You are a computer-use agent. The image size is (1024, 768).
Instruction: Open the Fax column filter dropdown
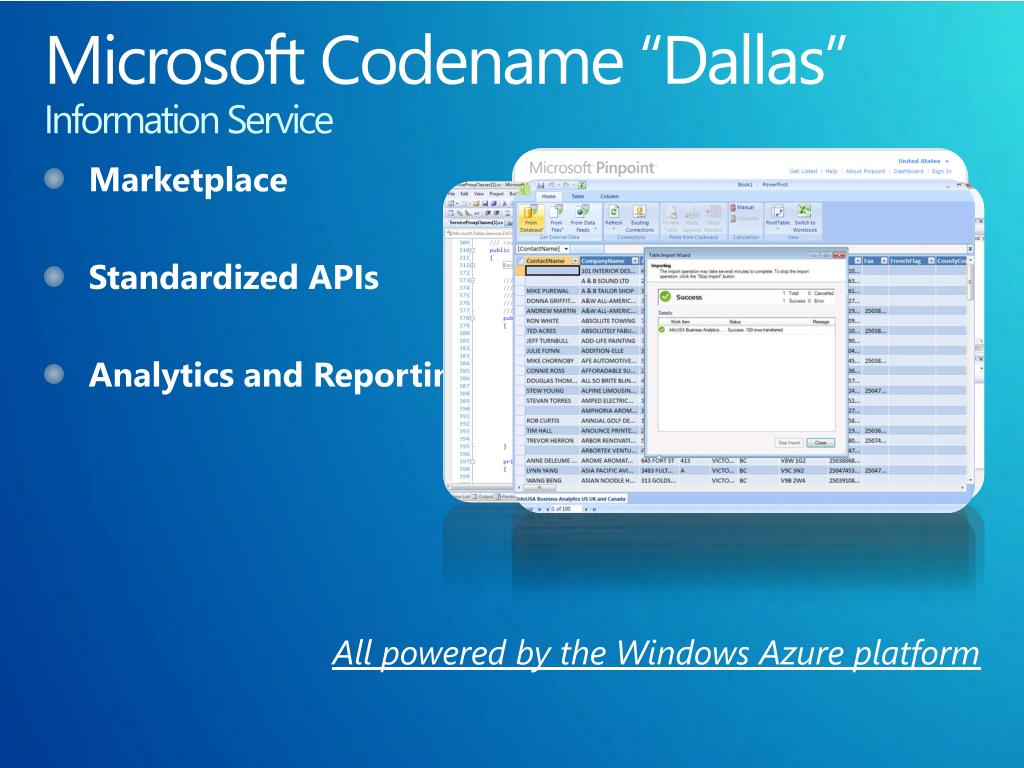click(884, 261)
